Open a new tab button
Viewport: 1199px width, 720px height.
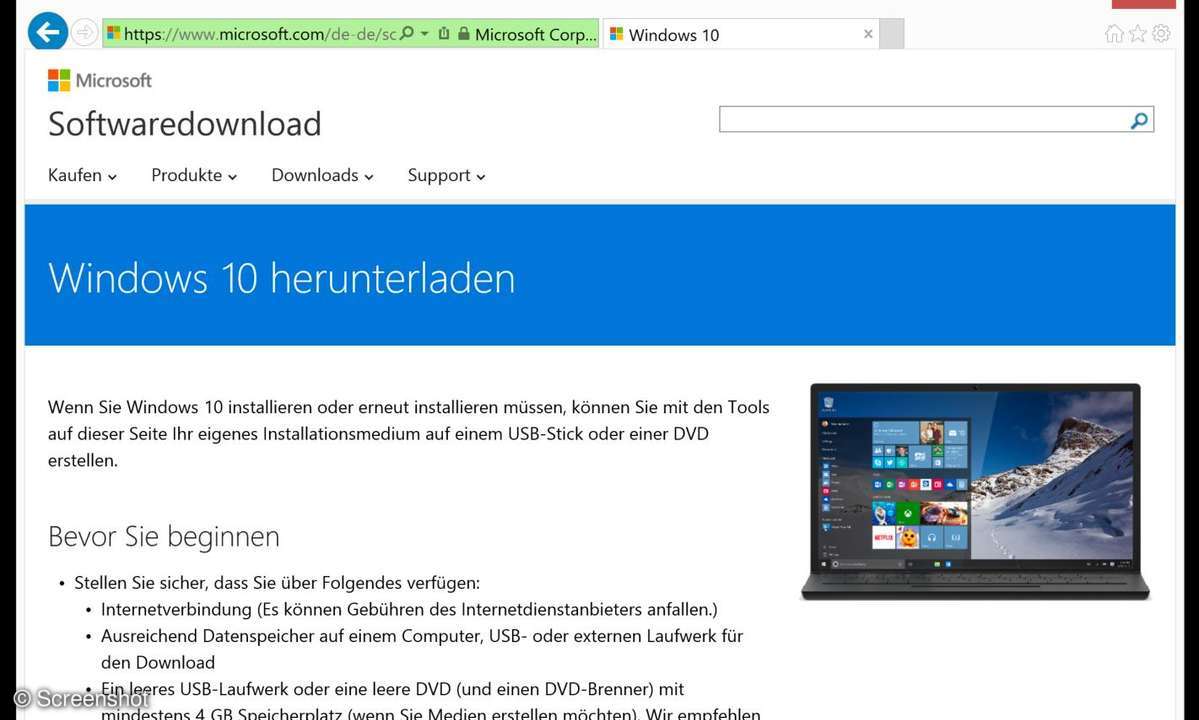[892, 34]
